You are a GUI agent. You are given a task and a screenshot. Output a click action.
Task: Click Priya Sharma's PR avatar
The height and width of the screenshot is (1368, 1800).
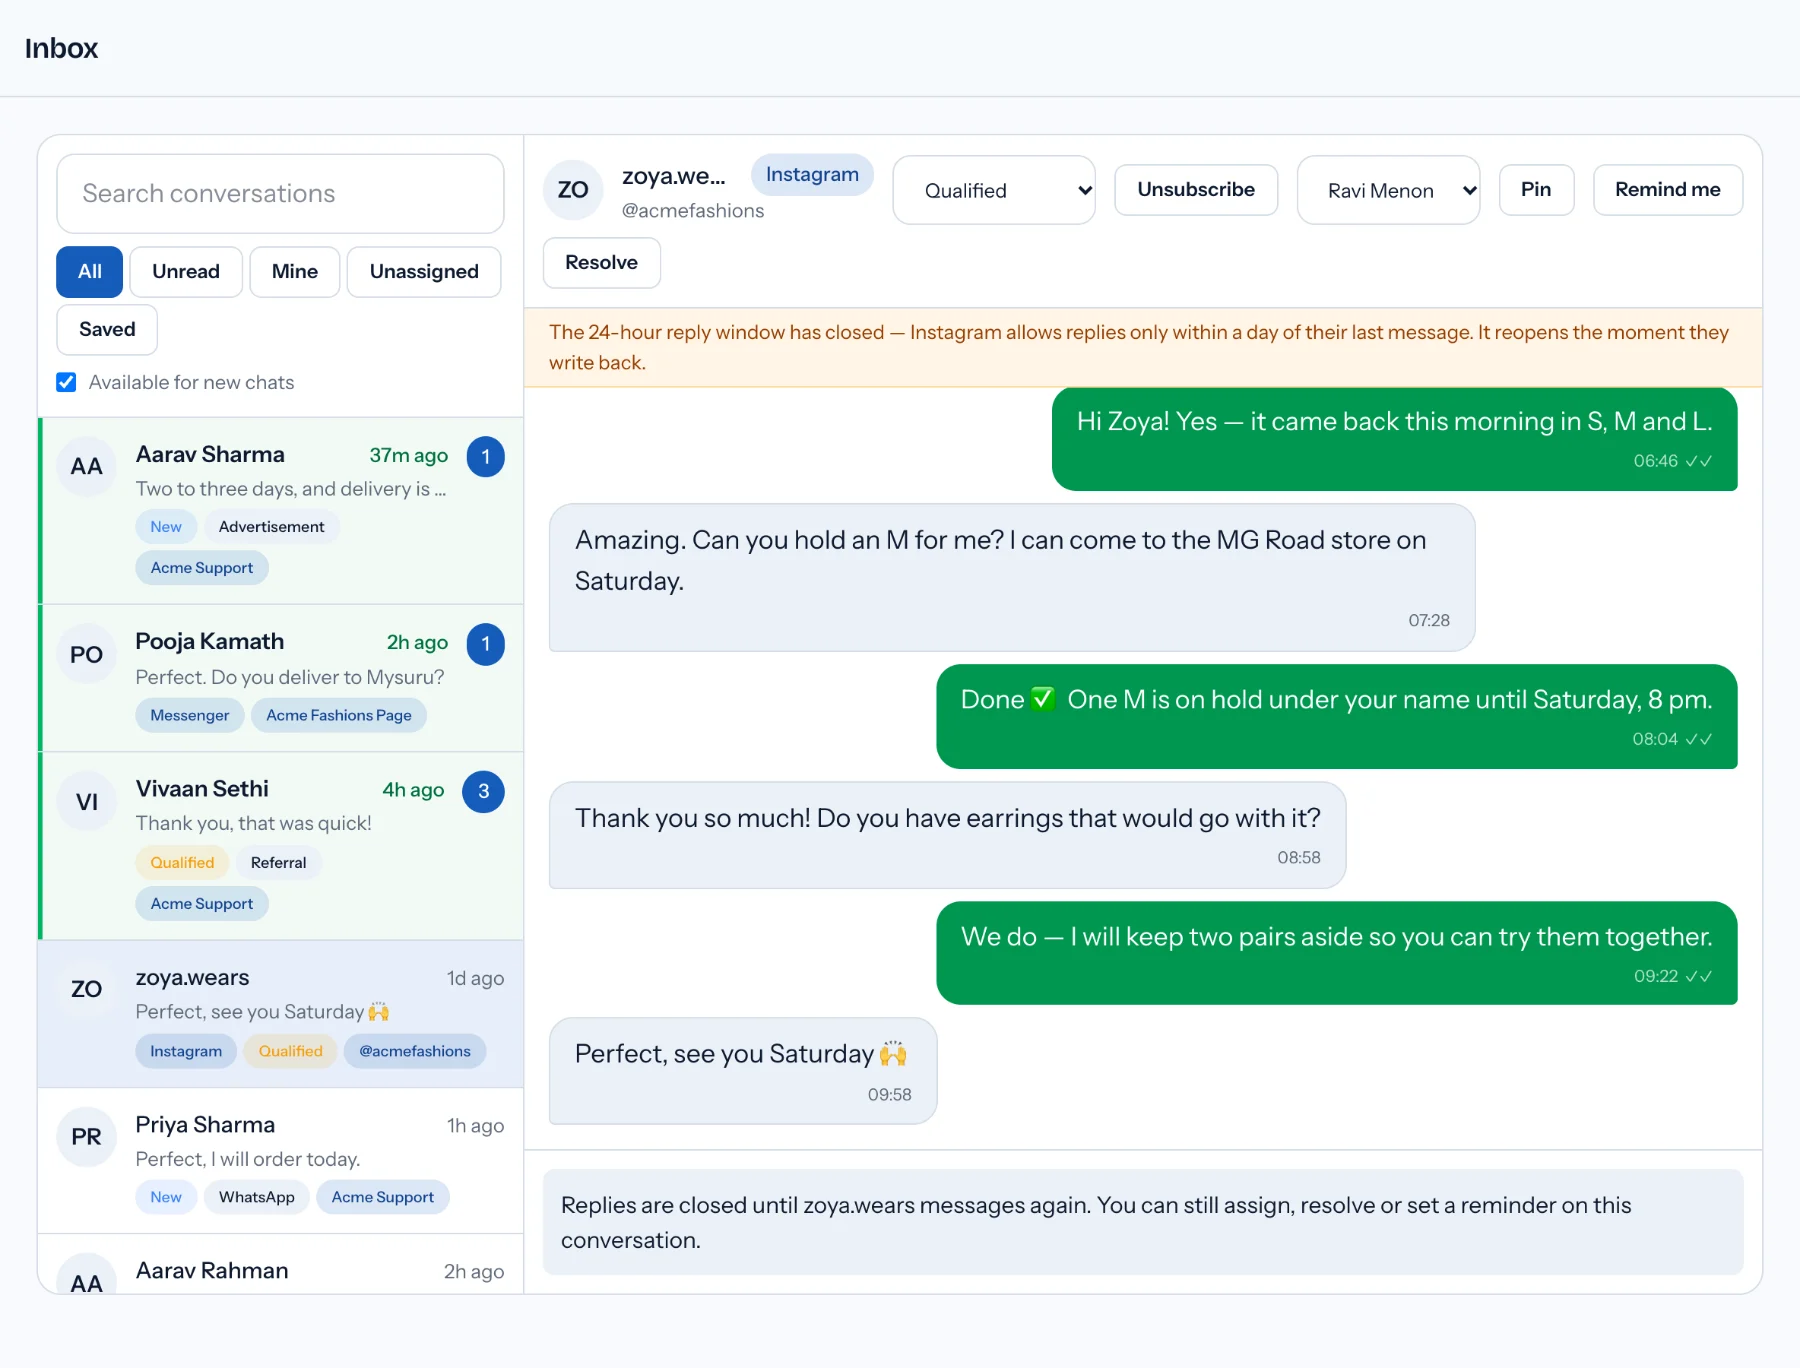(x=87, y=1137)
